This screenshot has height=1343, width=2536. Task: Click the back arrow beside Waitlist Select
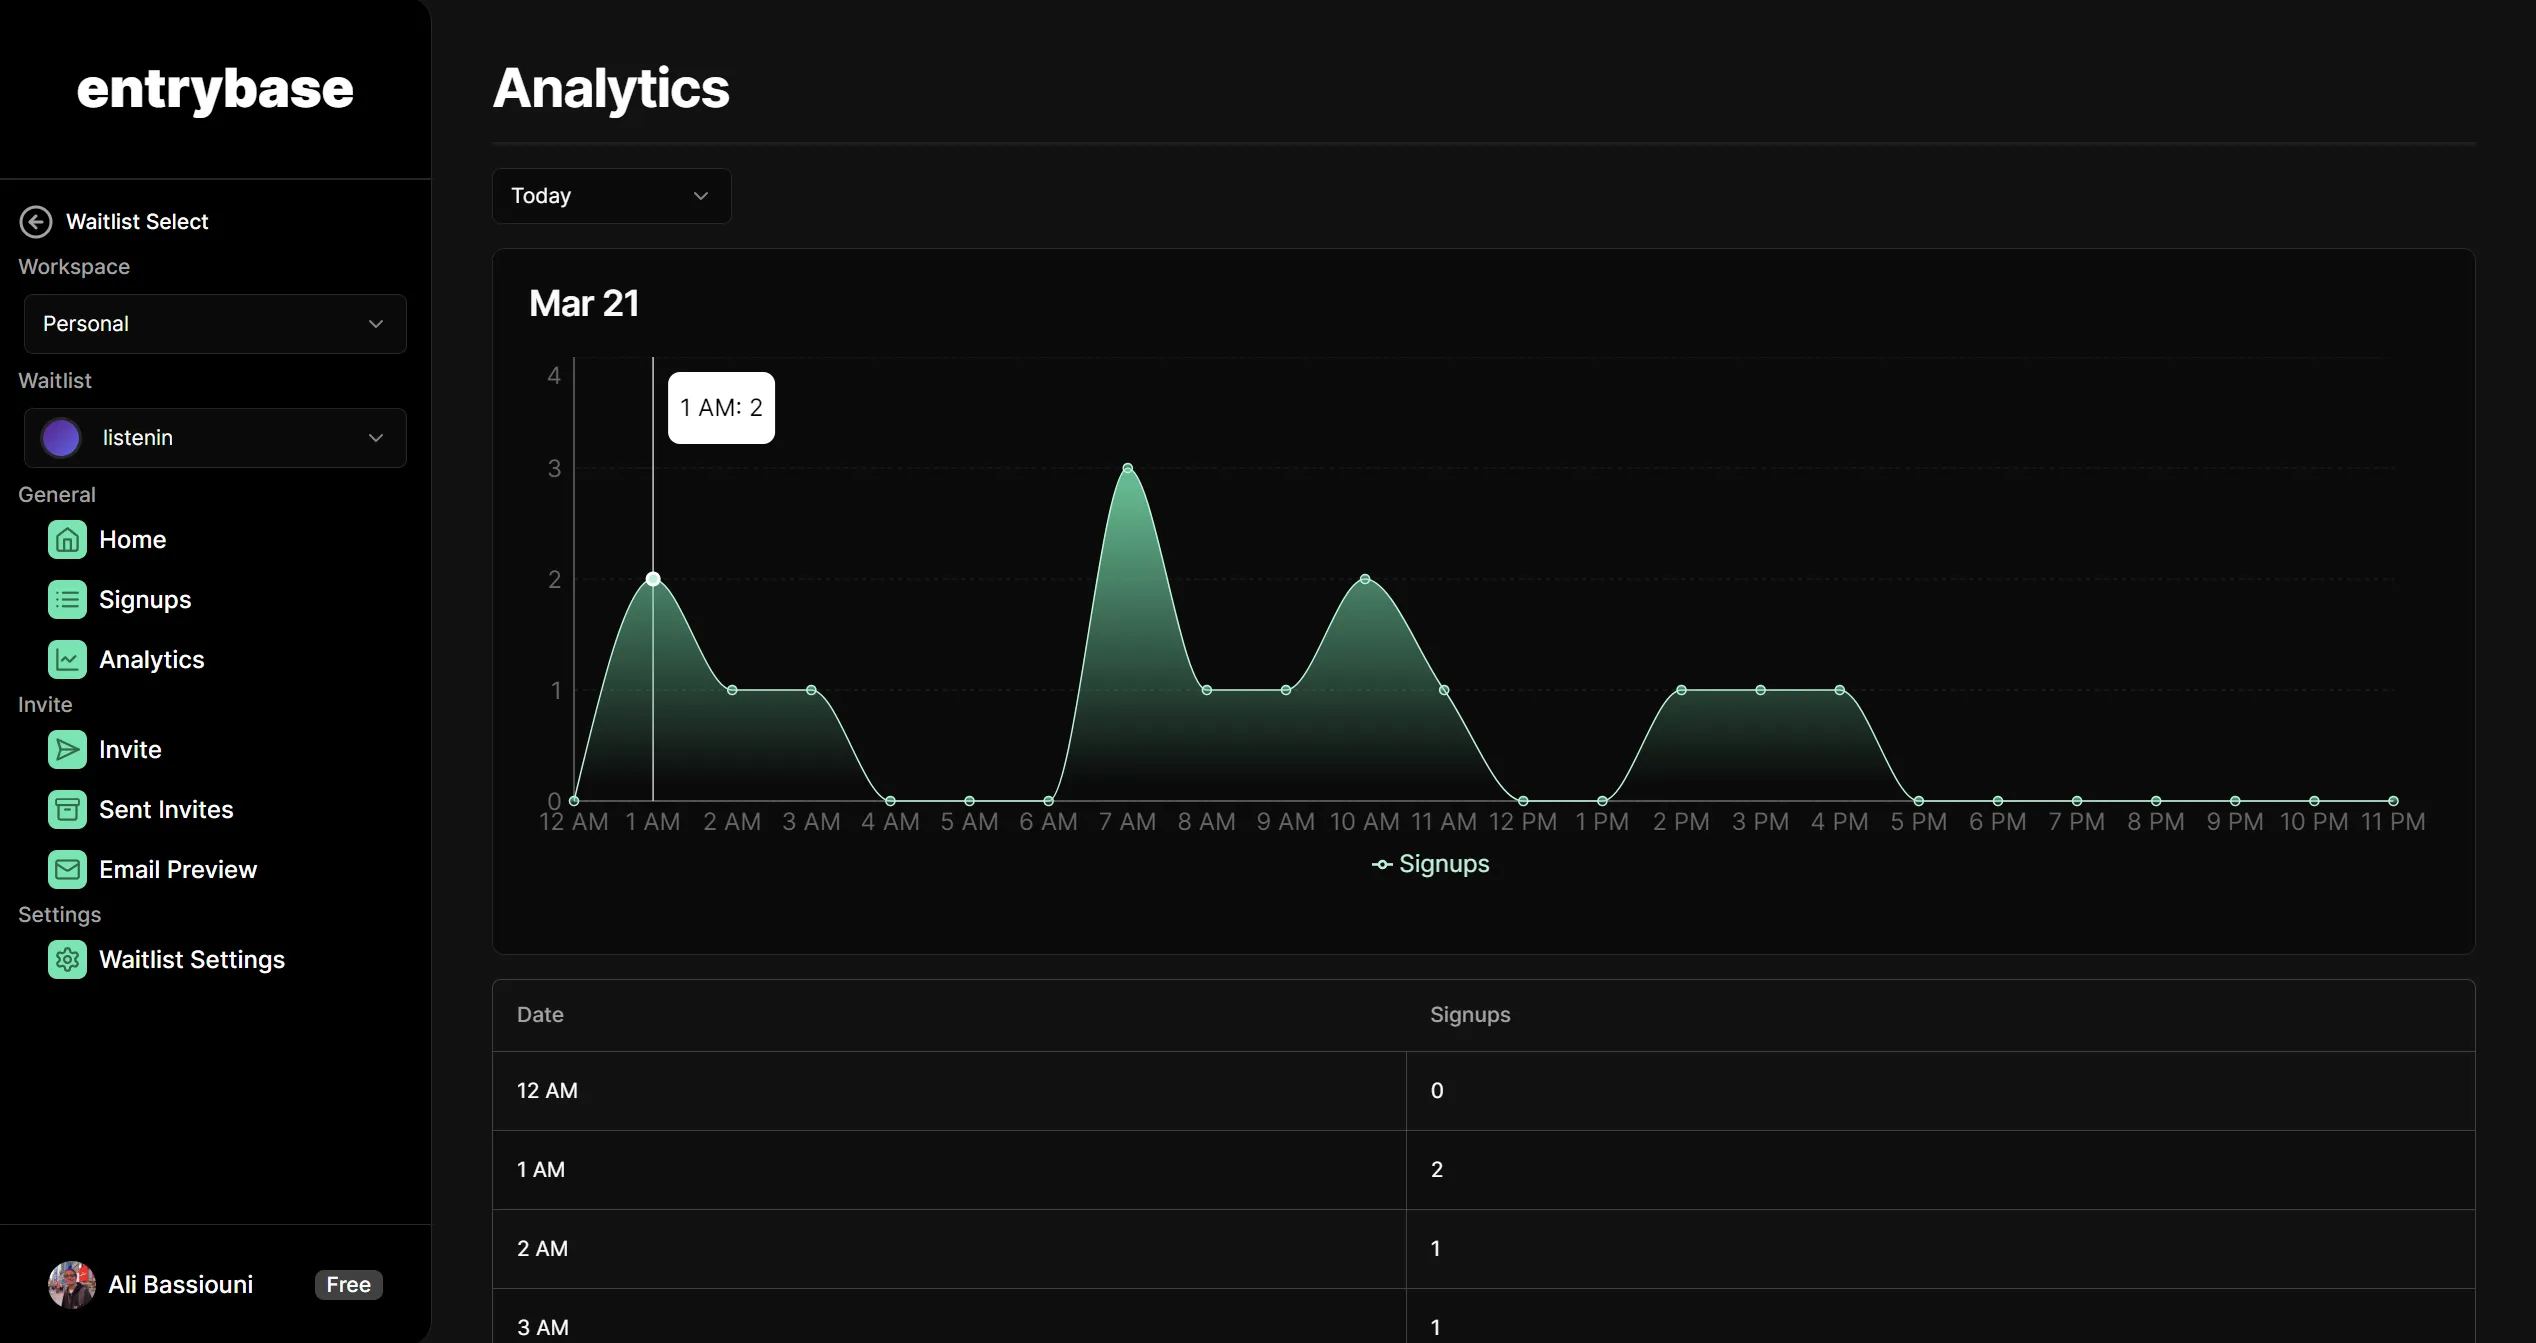(x=36, y=222)
